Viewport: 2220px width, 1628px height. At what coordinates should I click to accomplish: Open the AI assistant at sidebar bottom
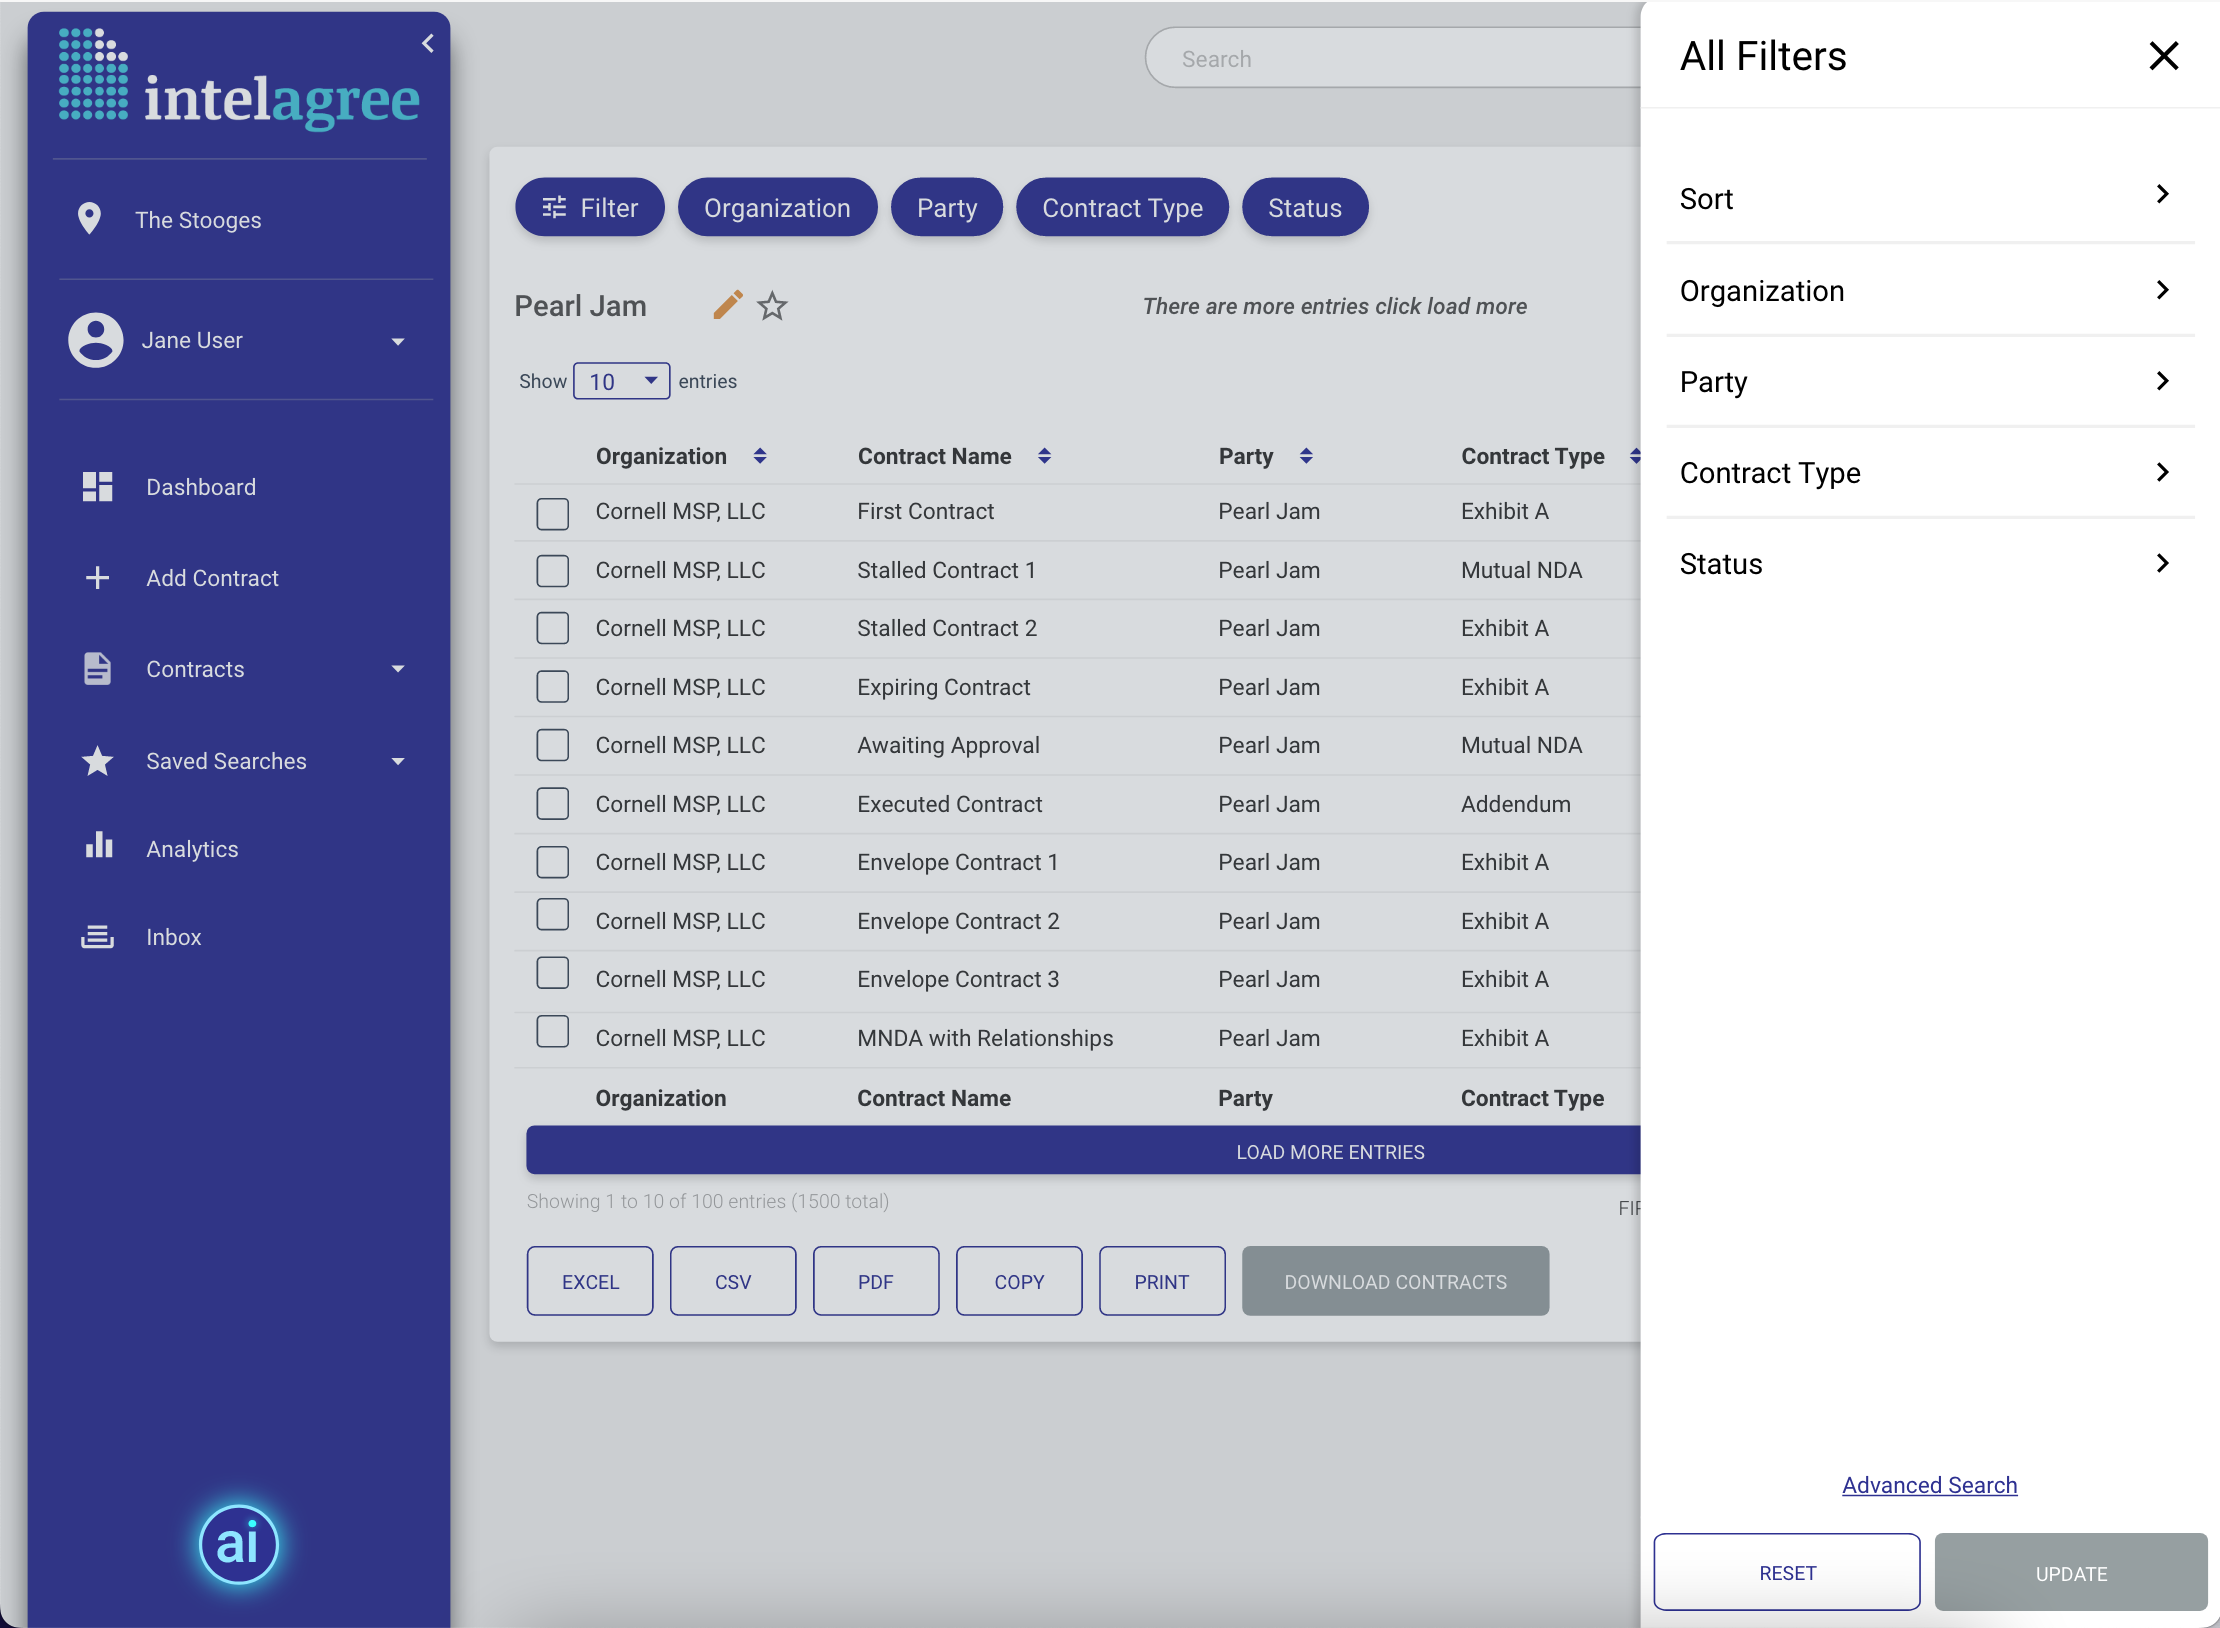pos(238,1545)
